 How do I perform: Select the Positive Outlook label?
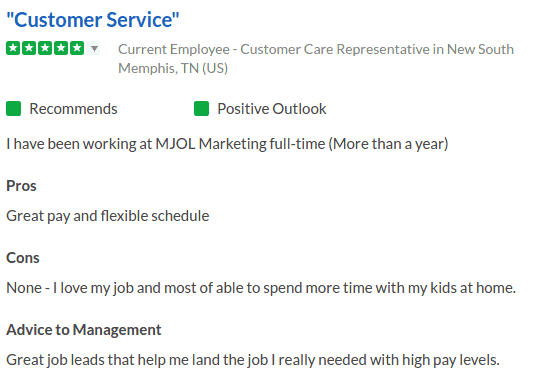272,109
